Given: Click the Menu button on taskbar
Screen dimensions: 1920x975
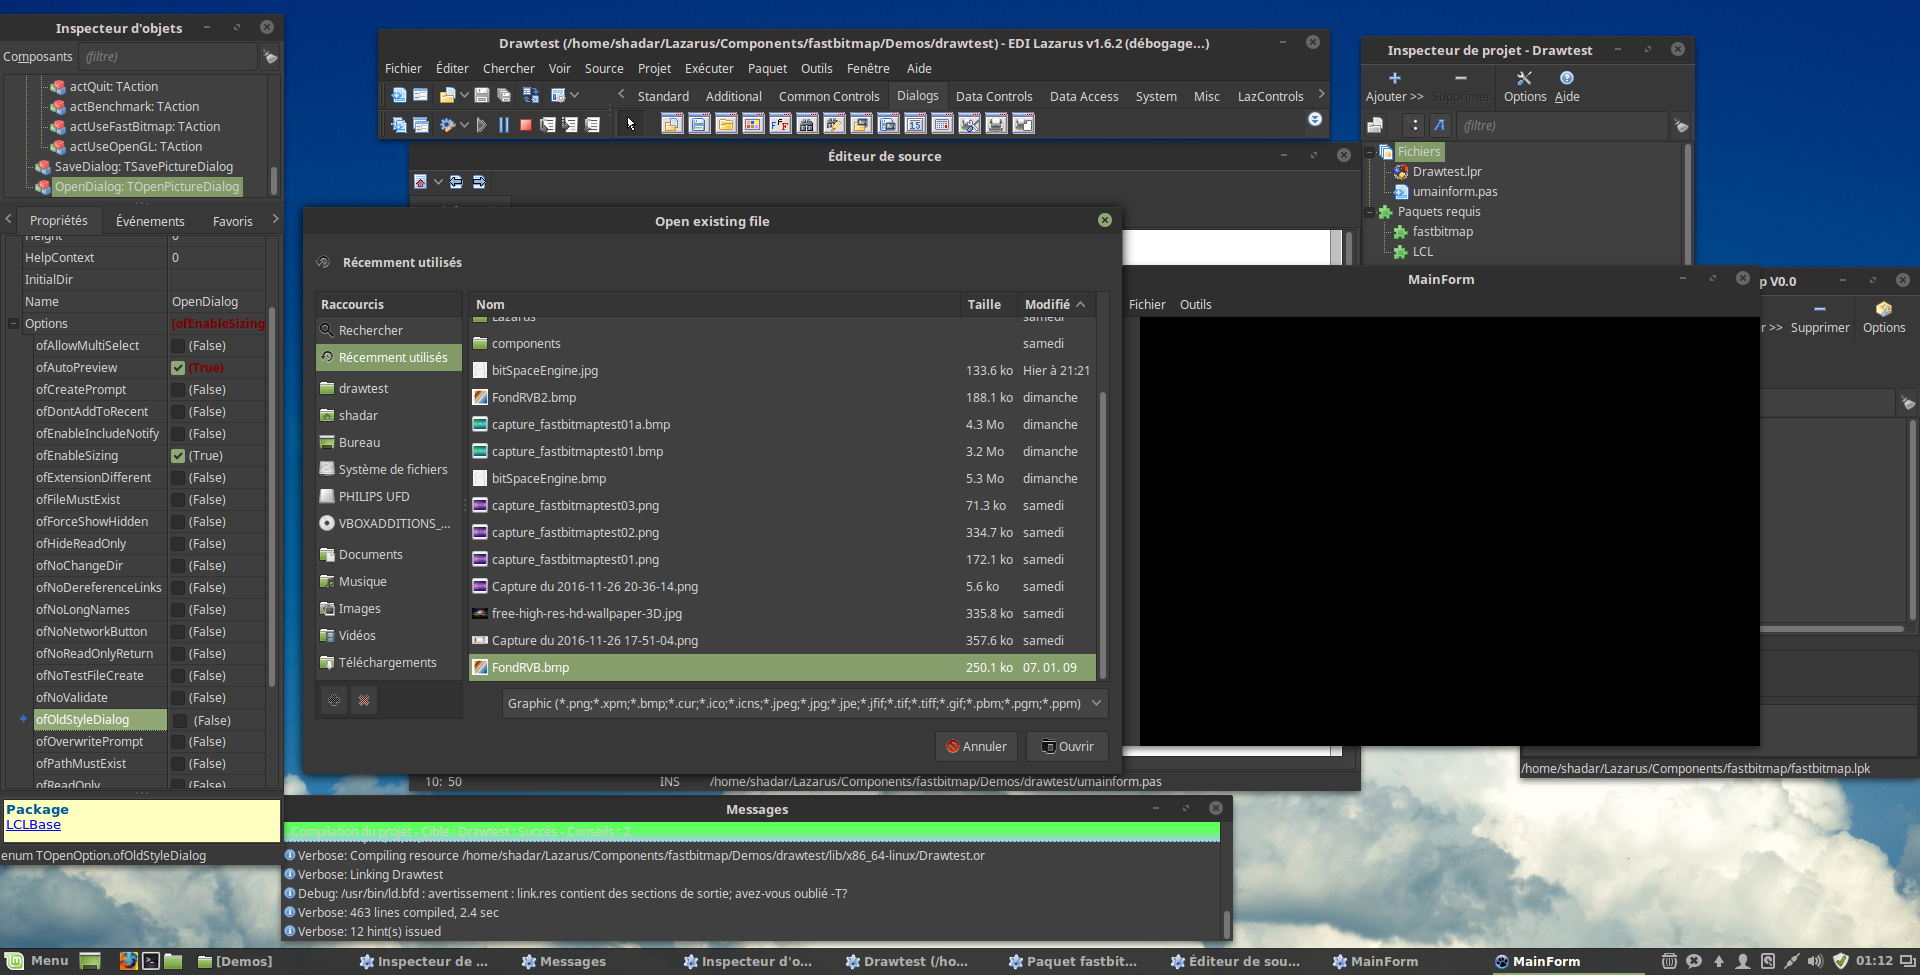Looking at the screenshot, I should [38, 961].
